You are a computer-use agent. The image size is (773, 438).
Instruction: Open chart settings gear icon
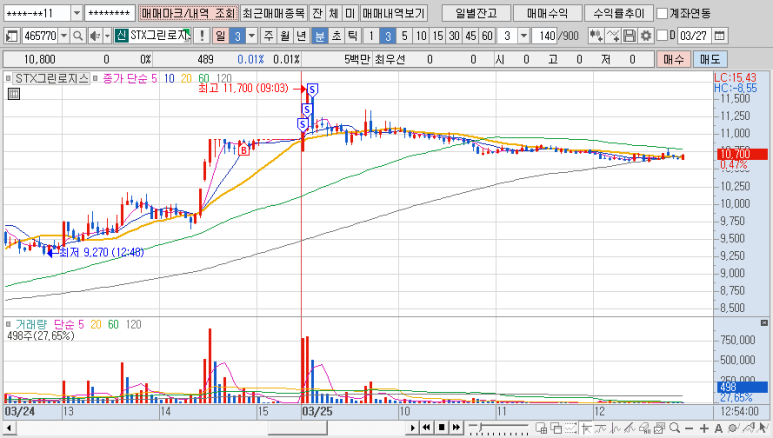pos(645,36)
